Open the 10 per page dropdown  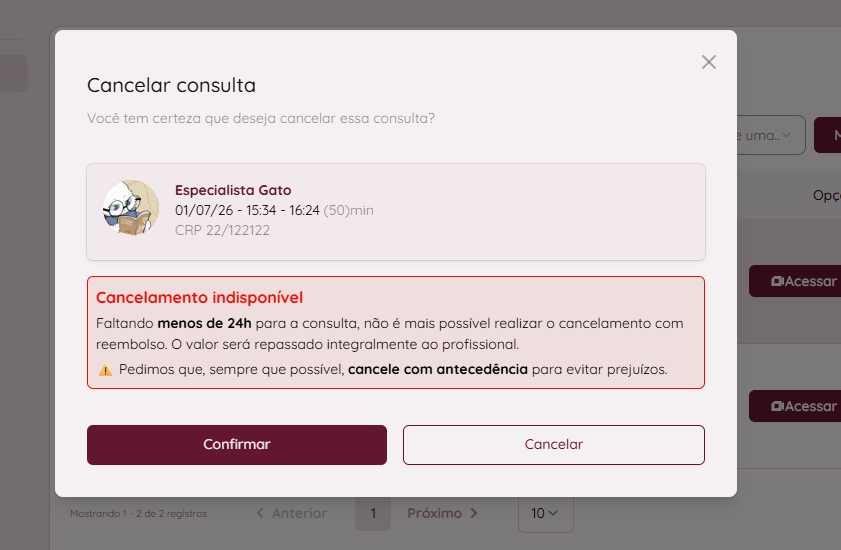[545, 514]
